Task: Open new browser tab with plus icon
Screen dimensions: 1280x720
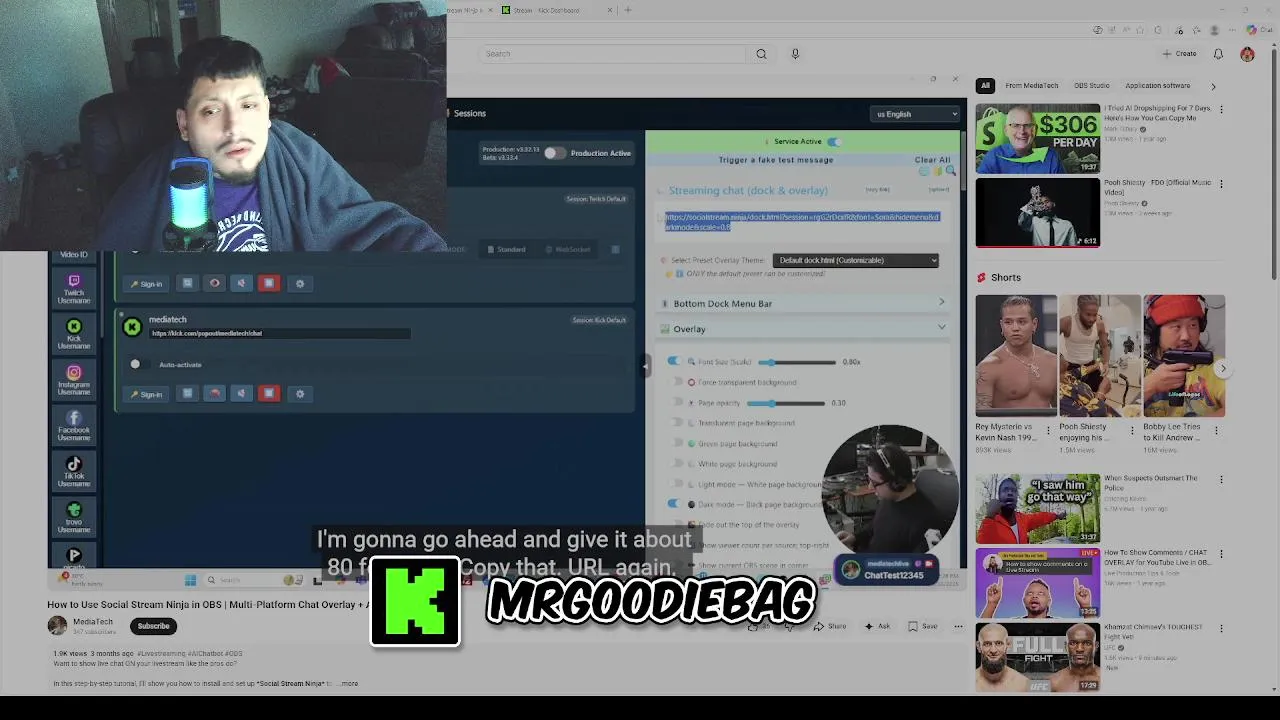Action: (x=628, y=10)
